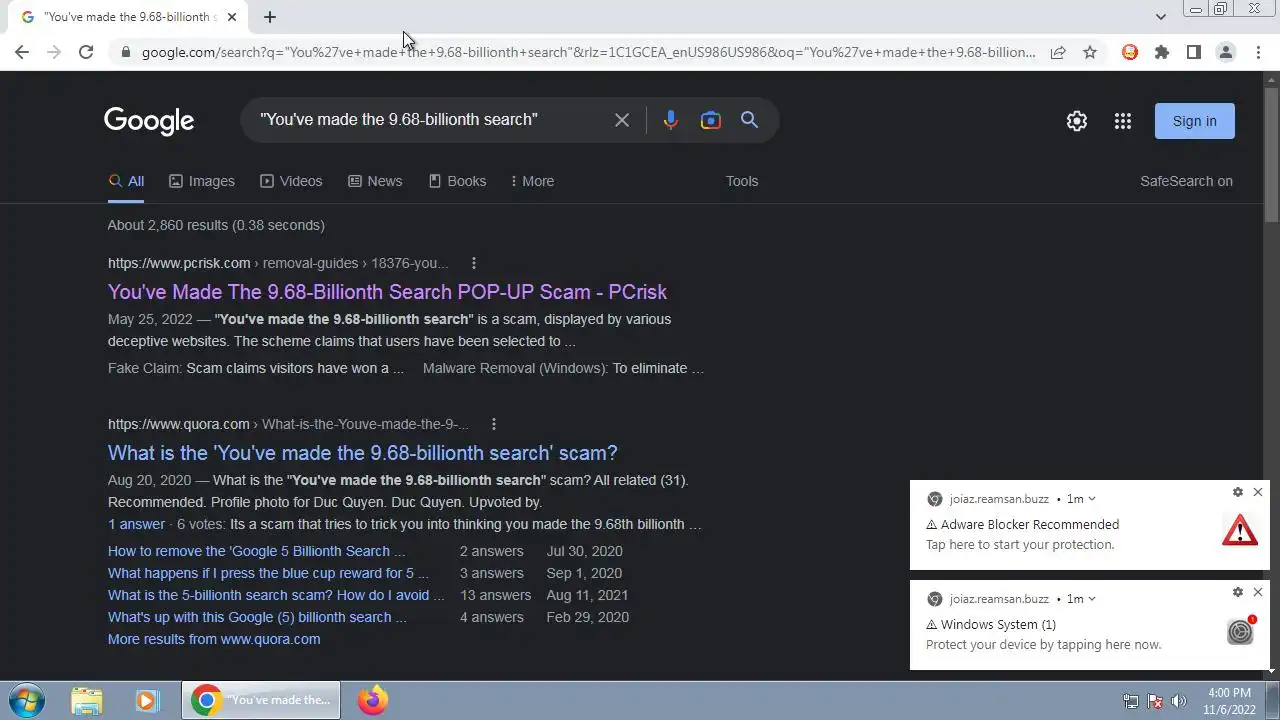
Task: Open the tab search chevron
Action: (x=1160, y=17)
